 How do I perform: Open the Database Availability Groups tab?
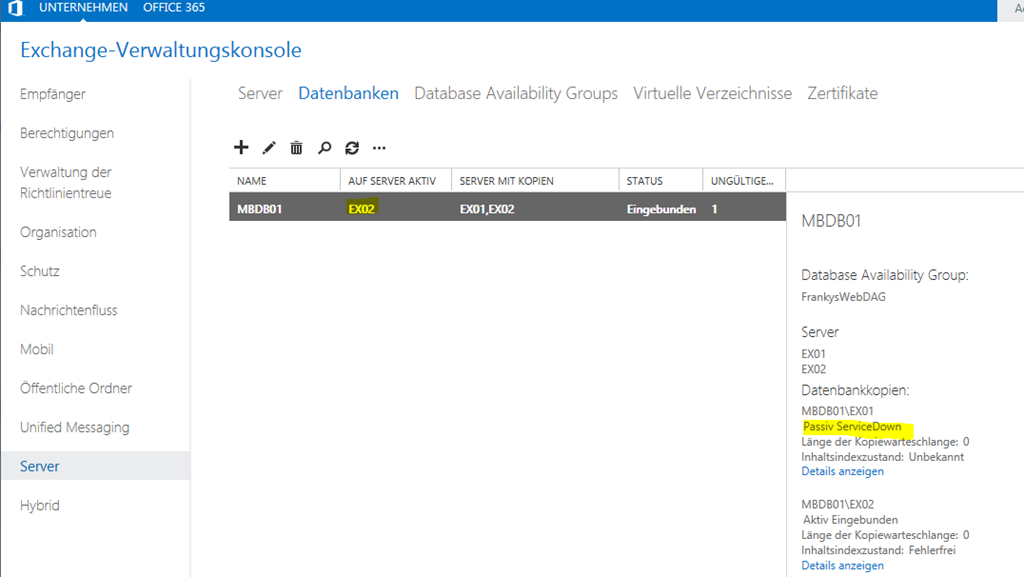516,93
